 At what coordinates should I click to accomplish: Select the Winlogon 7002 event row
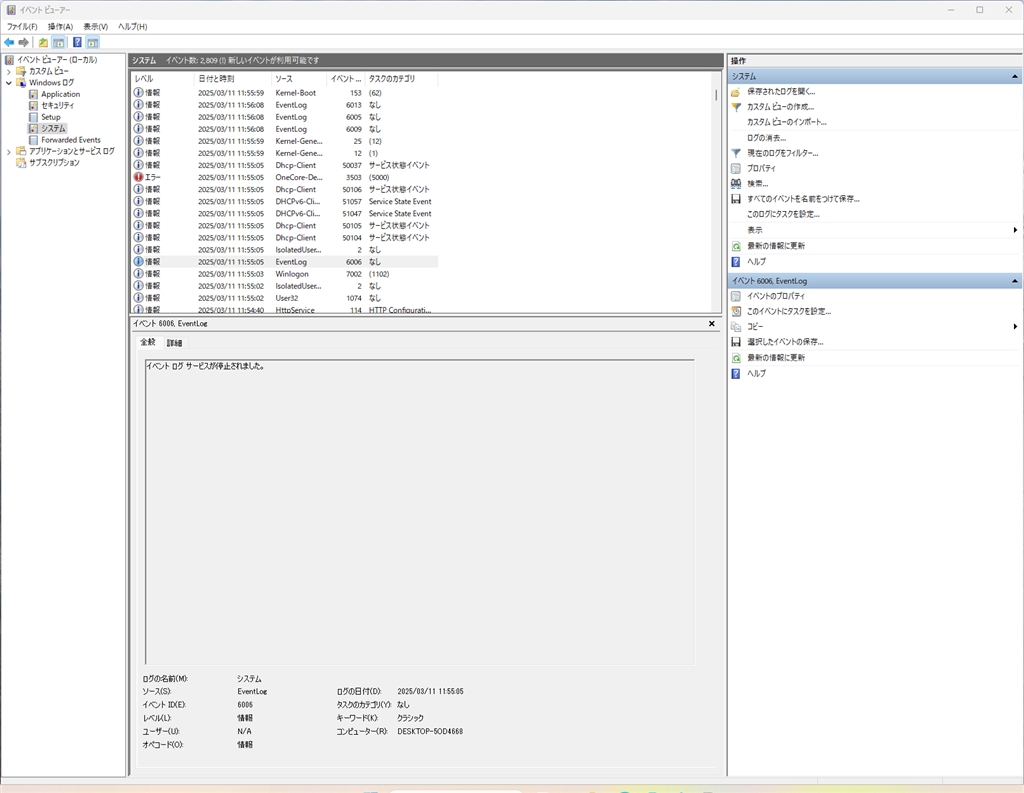(284, 274)
